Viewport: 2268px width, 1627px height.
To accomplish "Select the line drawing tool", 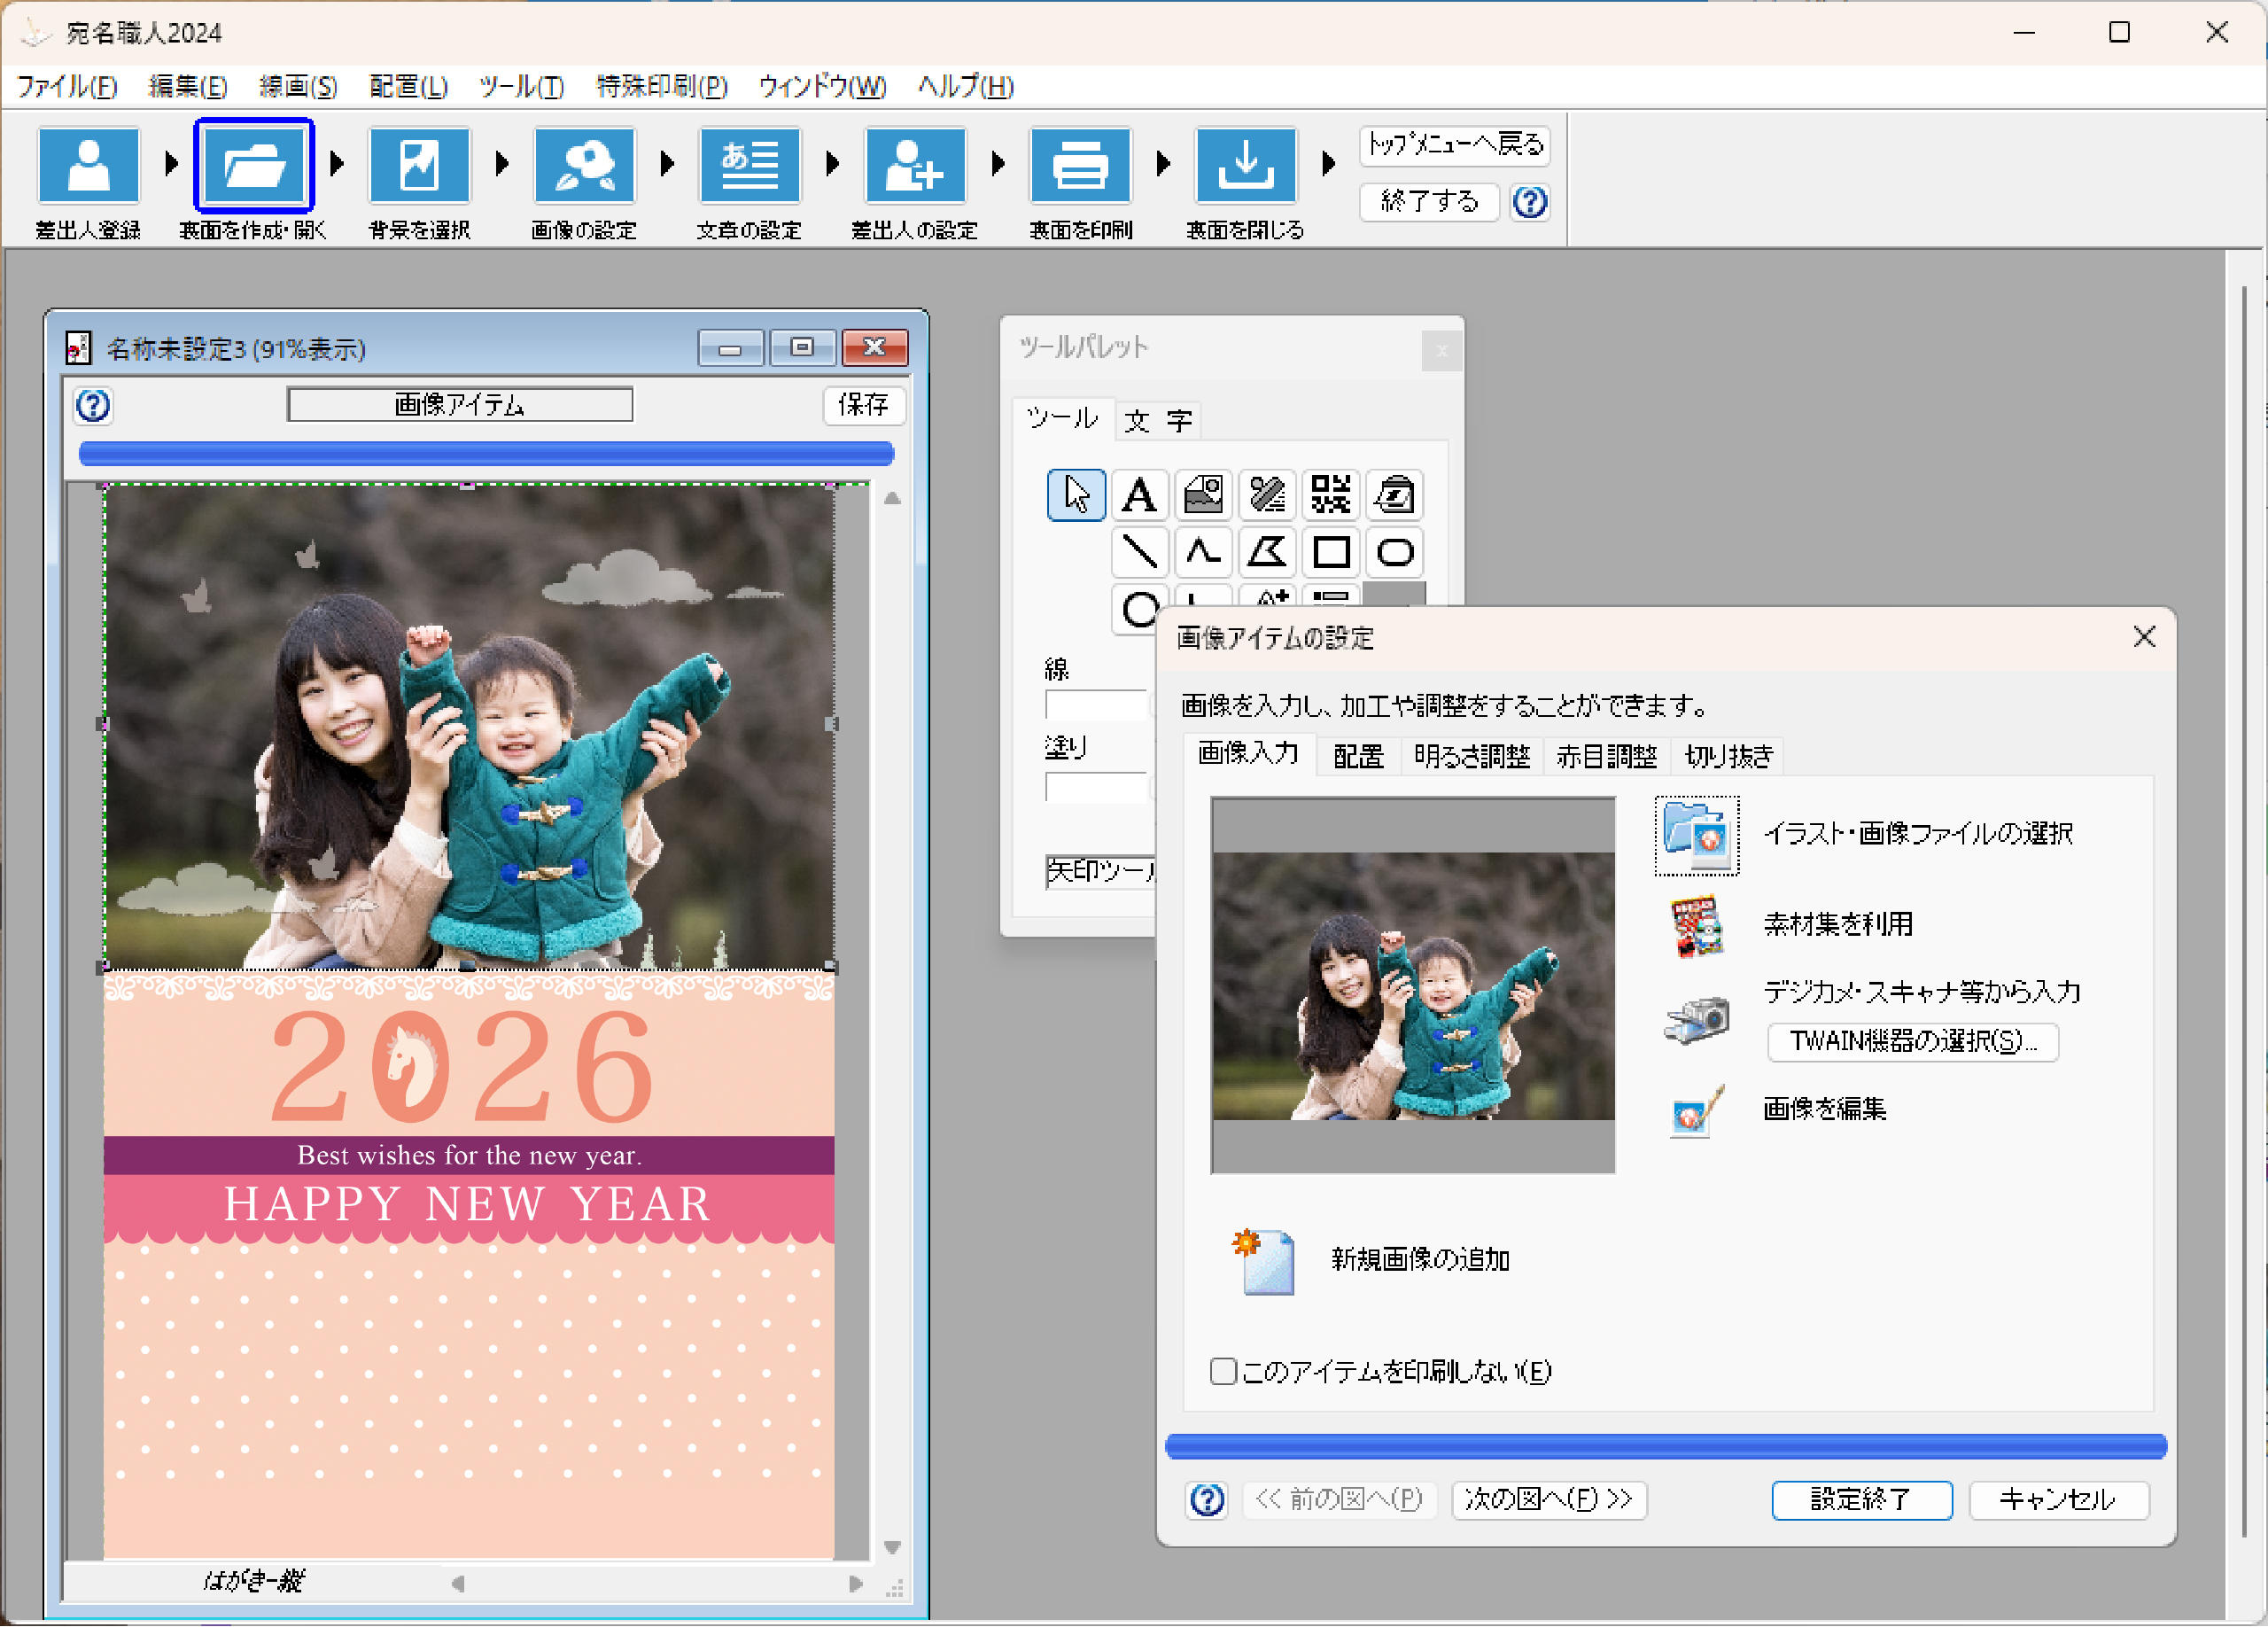I will click(x=1140, y=553).
